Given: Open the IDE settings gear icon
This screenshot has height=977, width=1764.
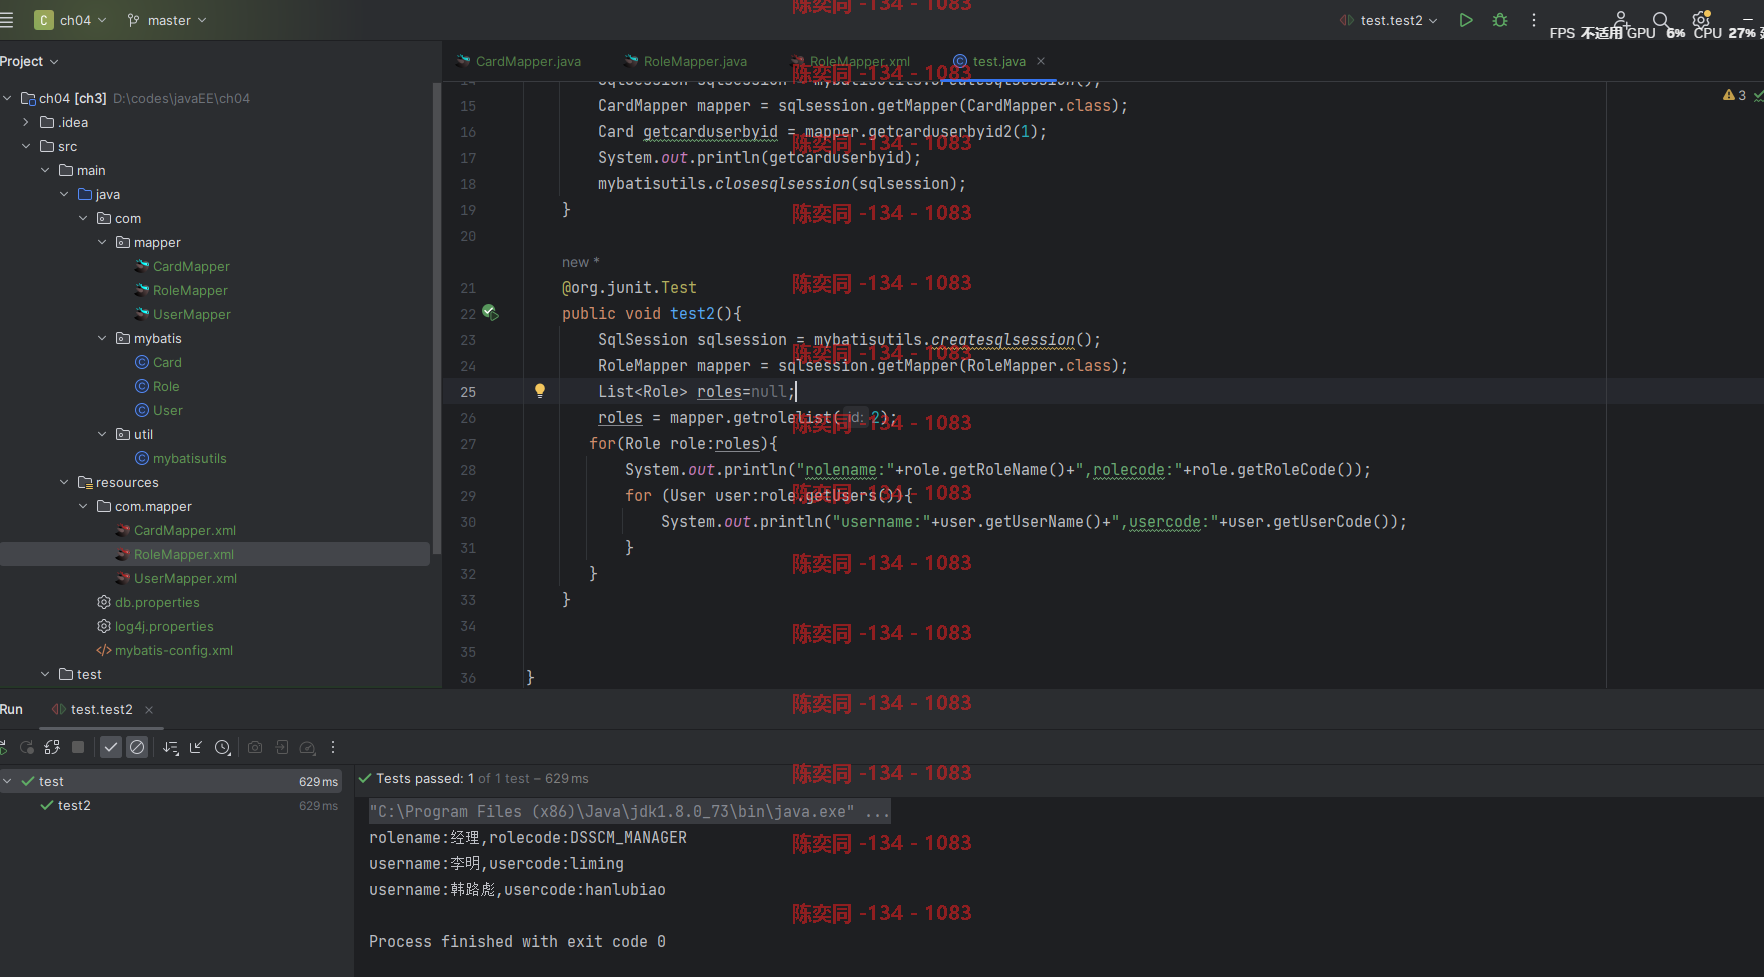Looking at the screenshot, I should point(1701,20).
